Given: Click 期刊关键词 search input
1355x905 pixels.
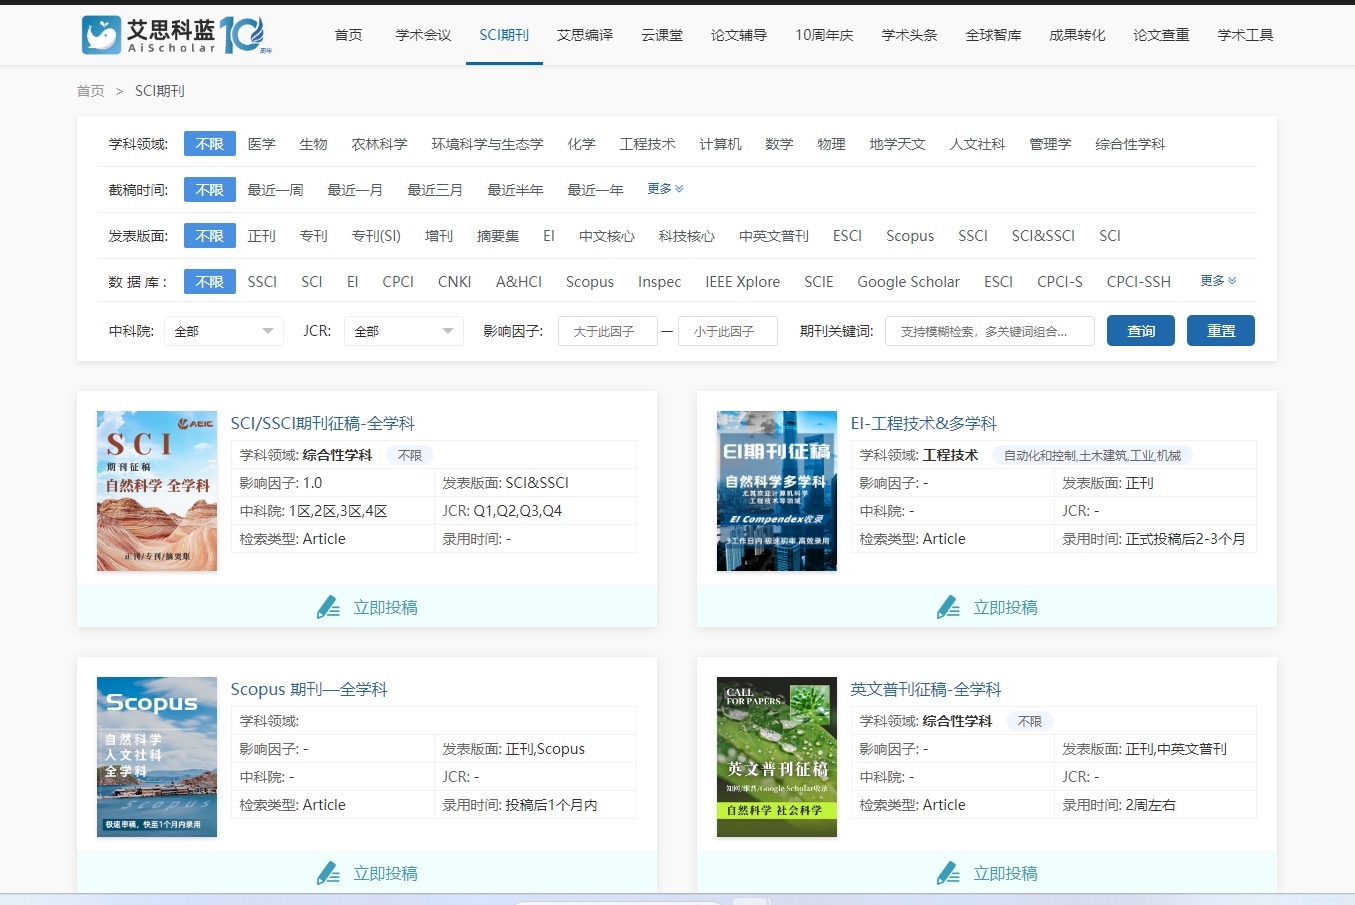Looking at the screenshot, I should (990, 331).
